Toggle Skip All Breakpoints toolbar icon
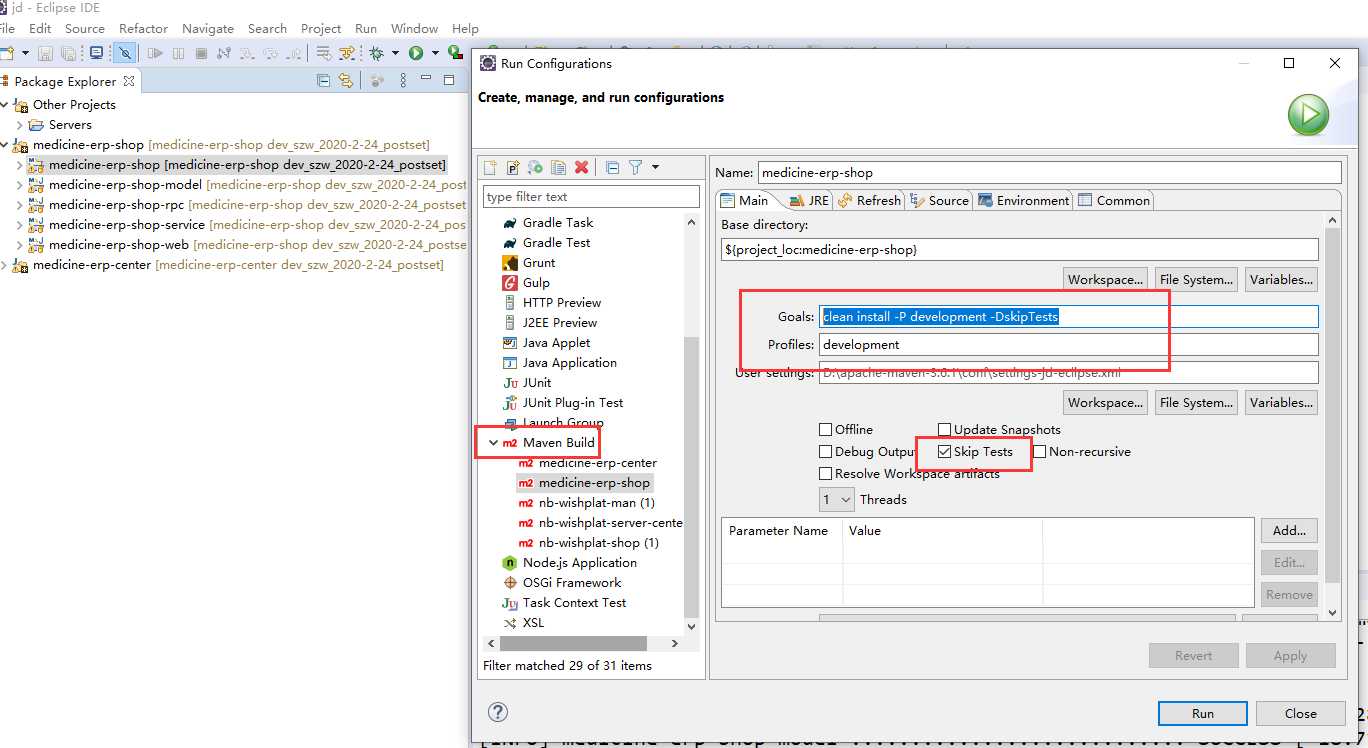1368x748 pixels. click(x=125, y=53)
